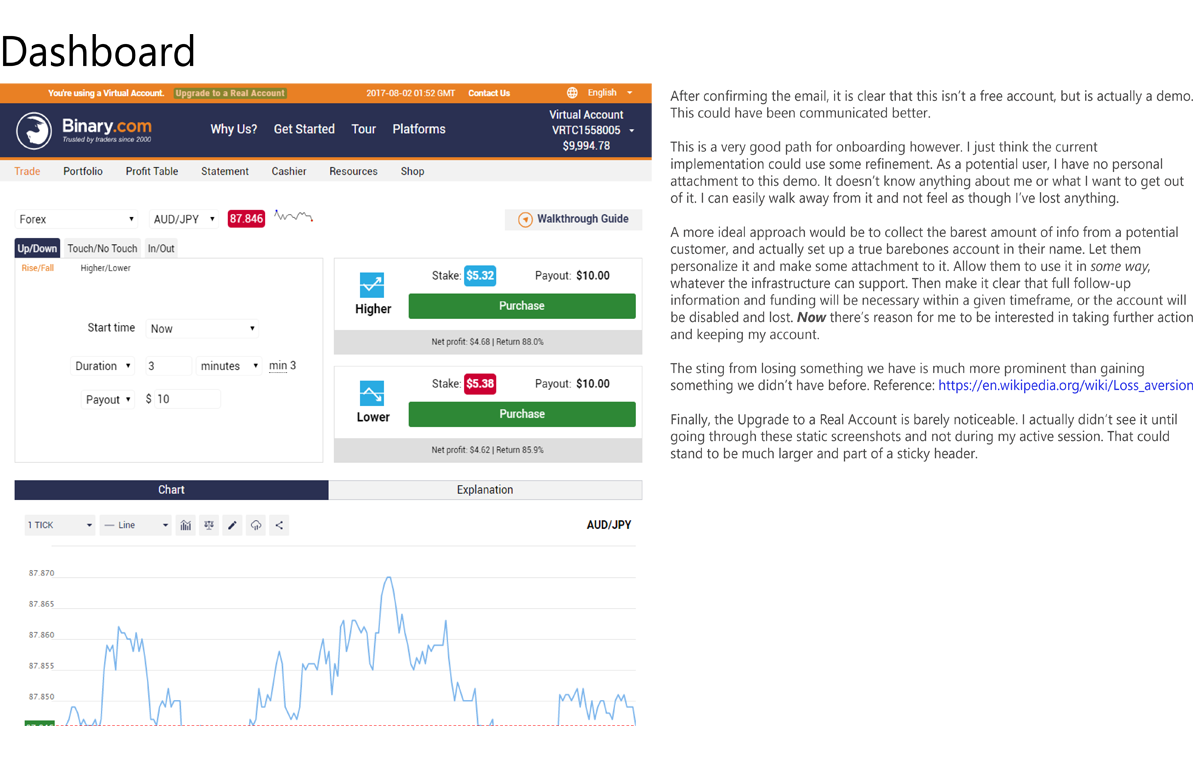Click the Higher stake $5.32 value
Screen dimensions: 1200x758
(480, 276)
